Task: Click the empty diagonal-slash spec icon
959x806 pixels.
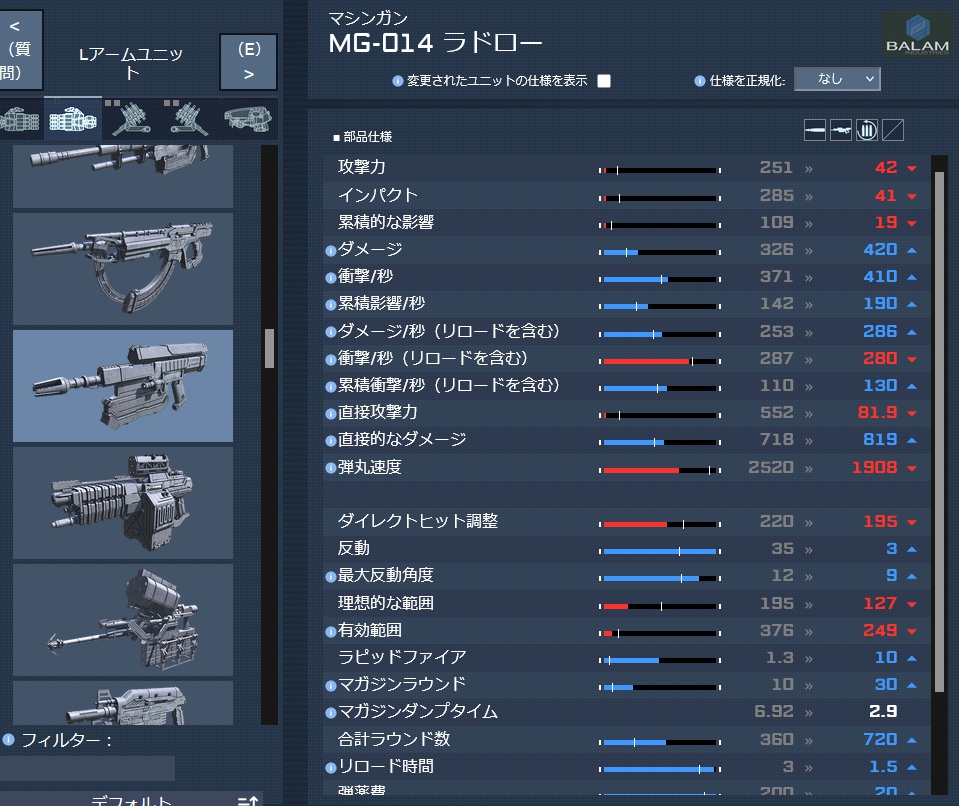Action: pos(893,130)
